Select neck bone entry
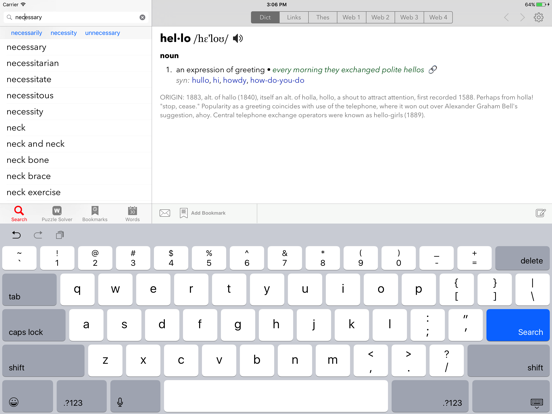This screenshot has width=552, height=414. click(x=76, y=160)
